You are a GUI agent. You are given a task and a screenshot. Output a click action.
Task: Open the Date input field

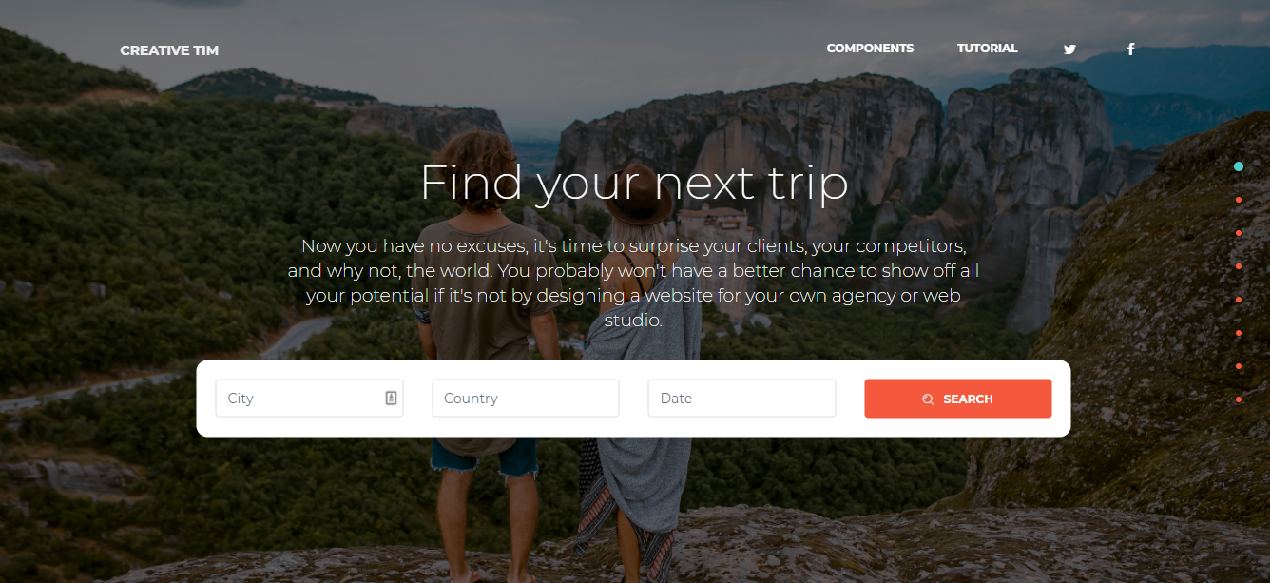click(x=742, y=398)
